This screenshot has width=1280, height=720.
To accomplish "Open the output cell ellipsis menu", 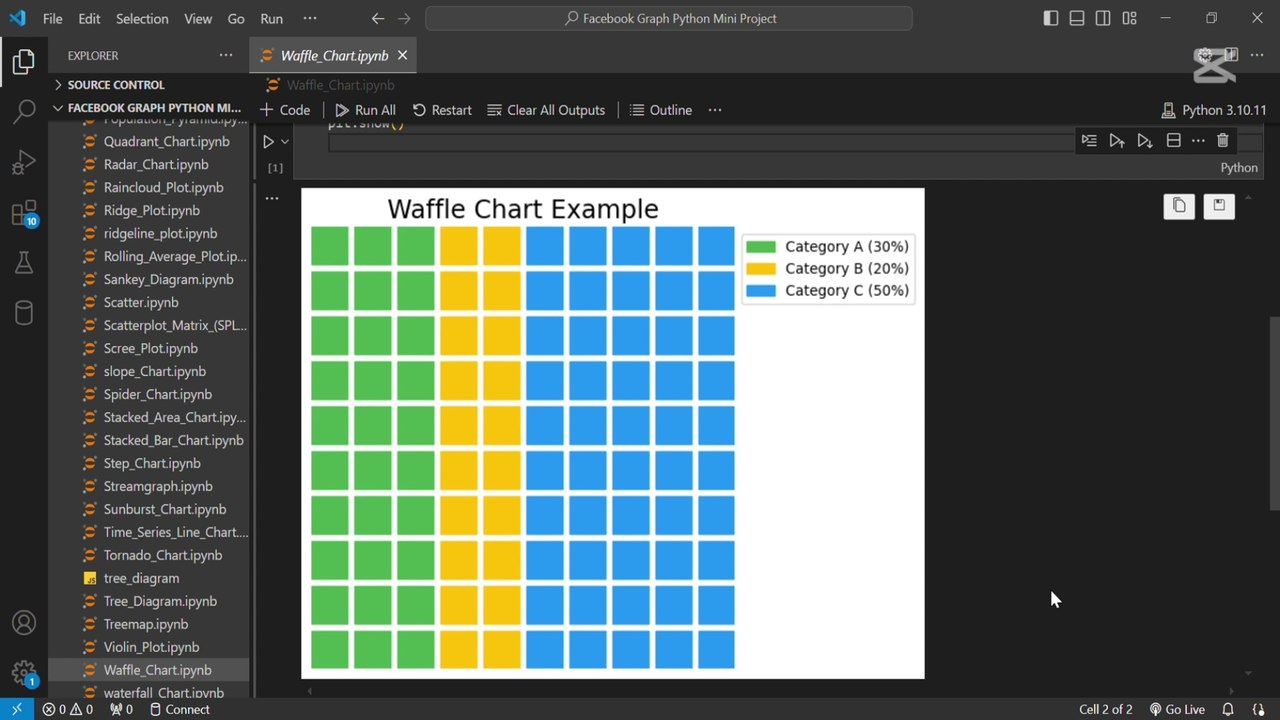I will tap(272, 199).
